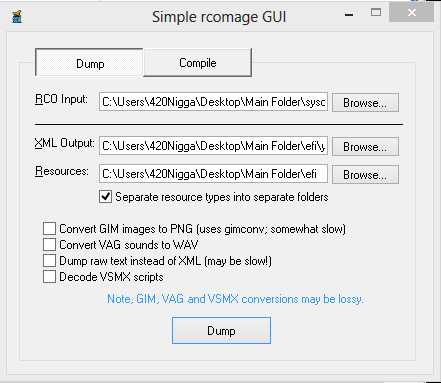Close the Simple rcomage GUI window
The image size is (441, 383).
tap(412, 13)
